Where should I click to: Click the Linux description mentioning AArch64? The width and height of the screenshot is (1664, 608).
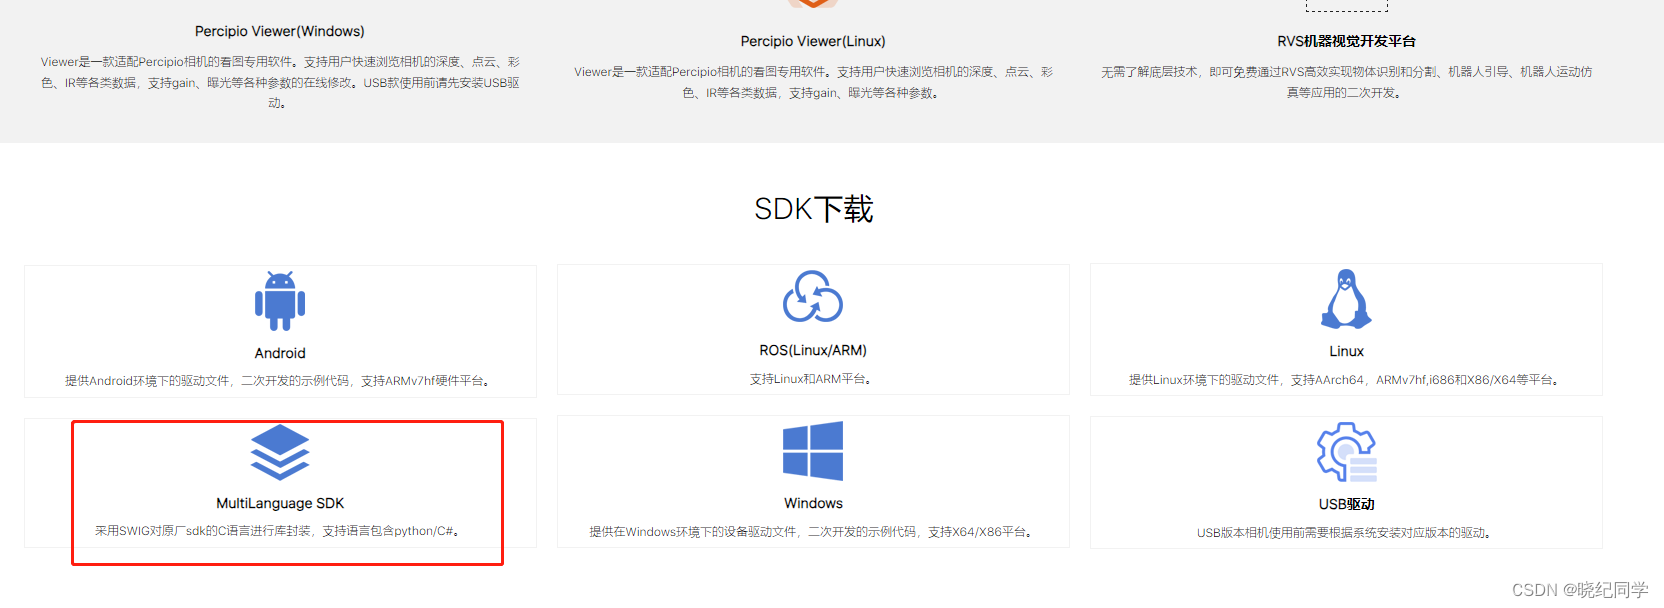pos(1345,380)
